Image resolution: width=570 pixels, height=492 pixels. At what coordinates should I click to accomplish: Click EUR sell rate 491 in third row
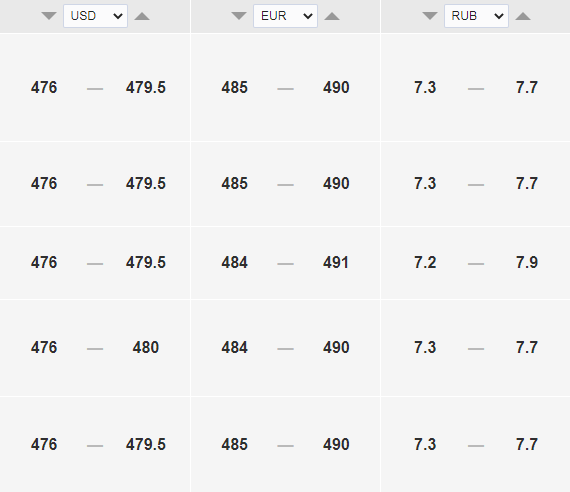coord(336,263)
